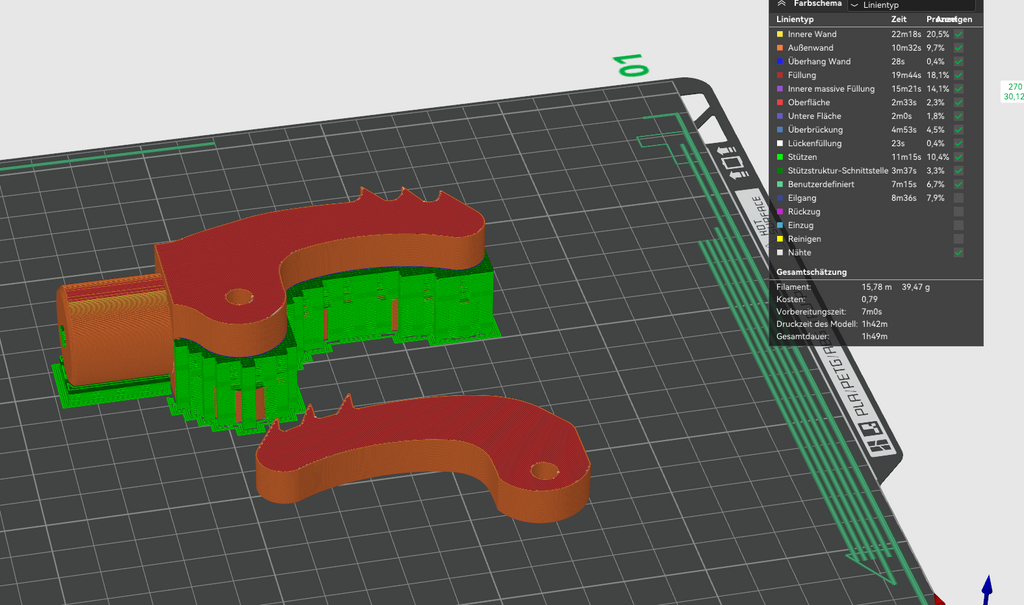Click the bright green Stützen color icon
The height and width of the screenshot is (605, 1024).
[x=780, y=157]
